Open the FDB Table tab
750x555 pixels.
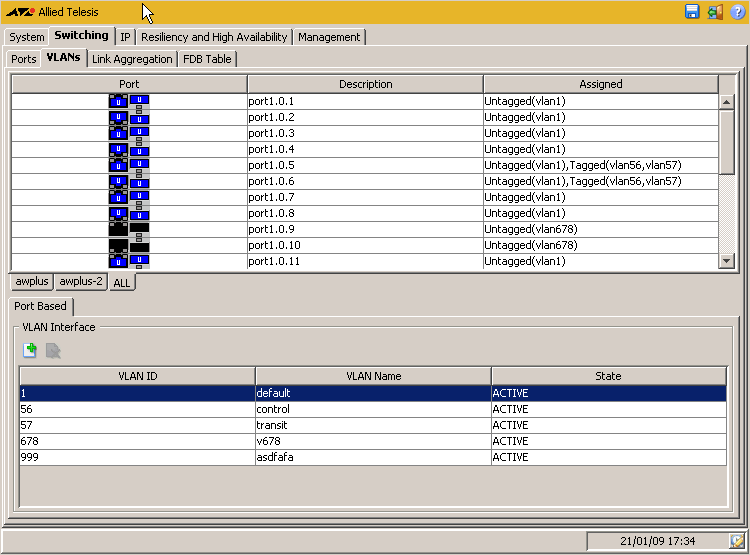(x=207, y=59)
